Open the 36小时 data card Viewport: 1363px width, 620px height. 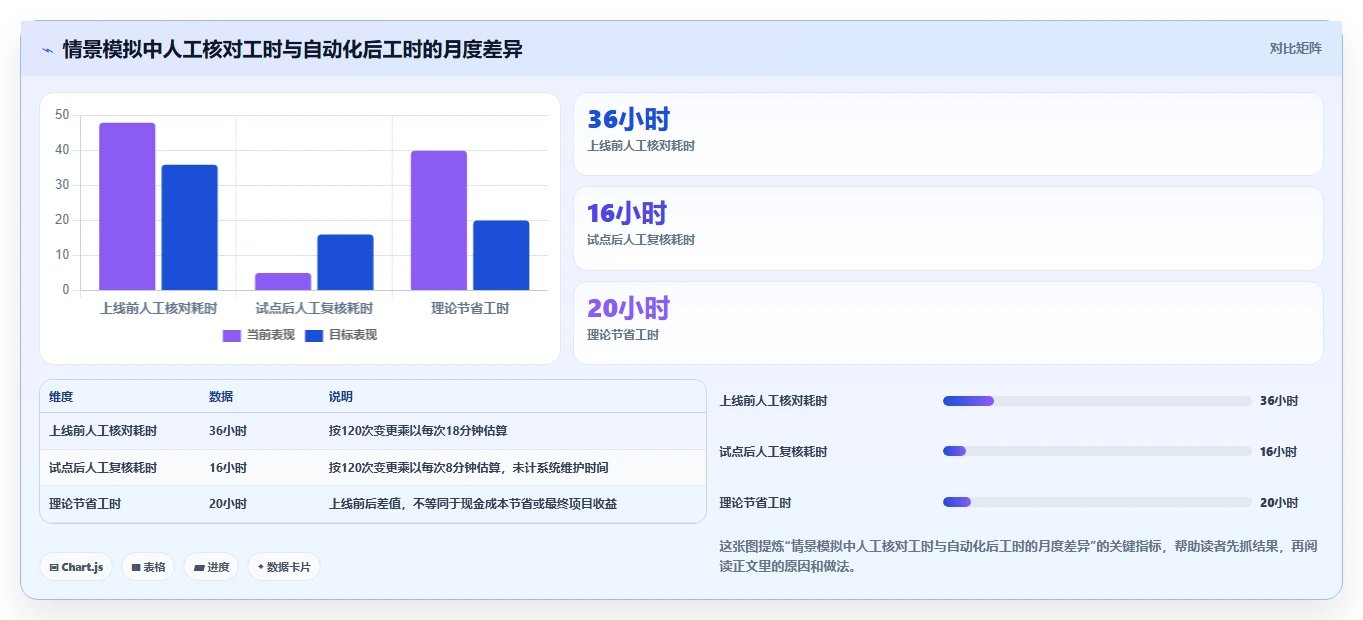(x=948, y=134)
